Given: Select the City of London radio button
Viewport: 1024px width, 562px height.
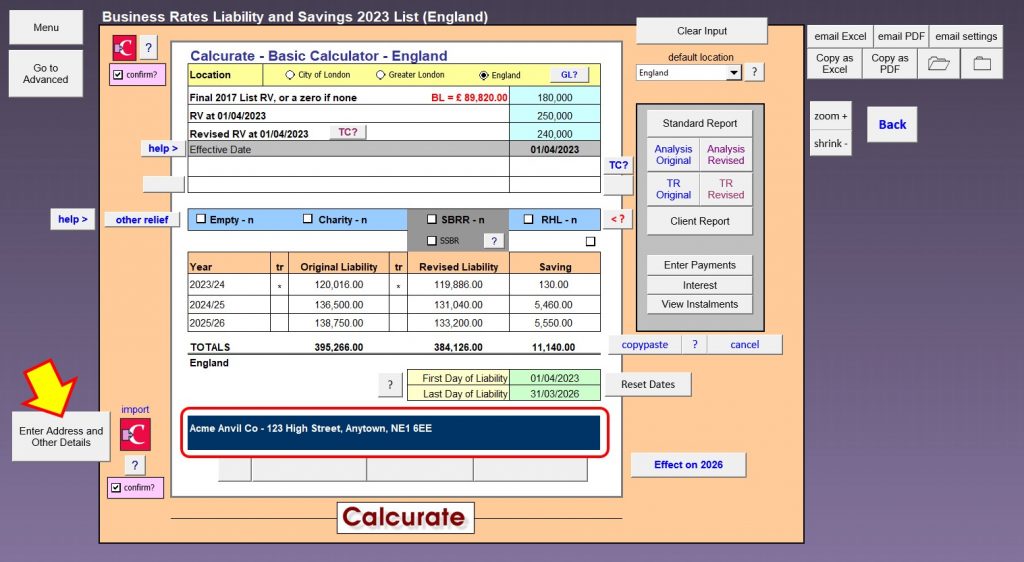Looking at the screenshot, I should [291, 75].
